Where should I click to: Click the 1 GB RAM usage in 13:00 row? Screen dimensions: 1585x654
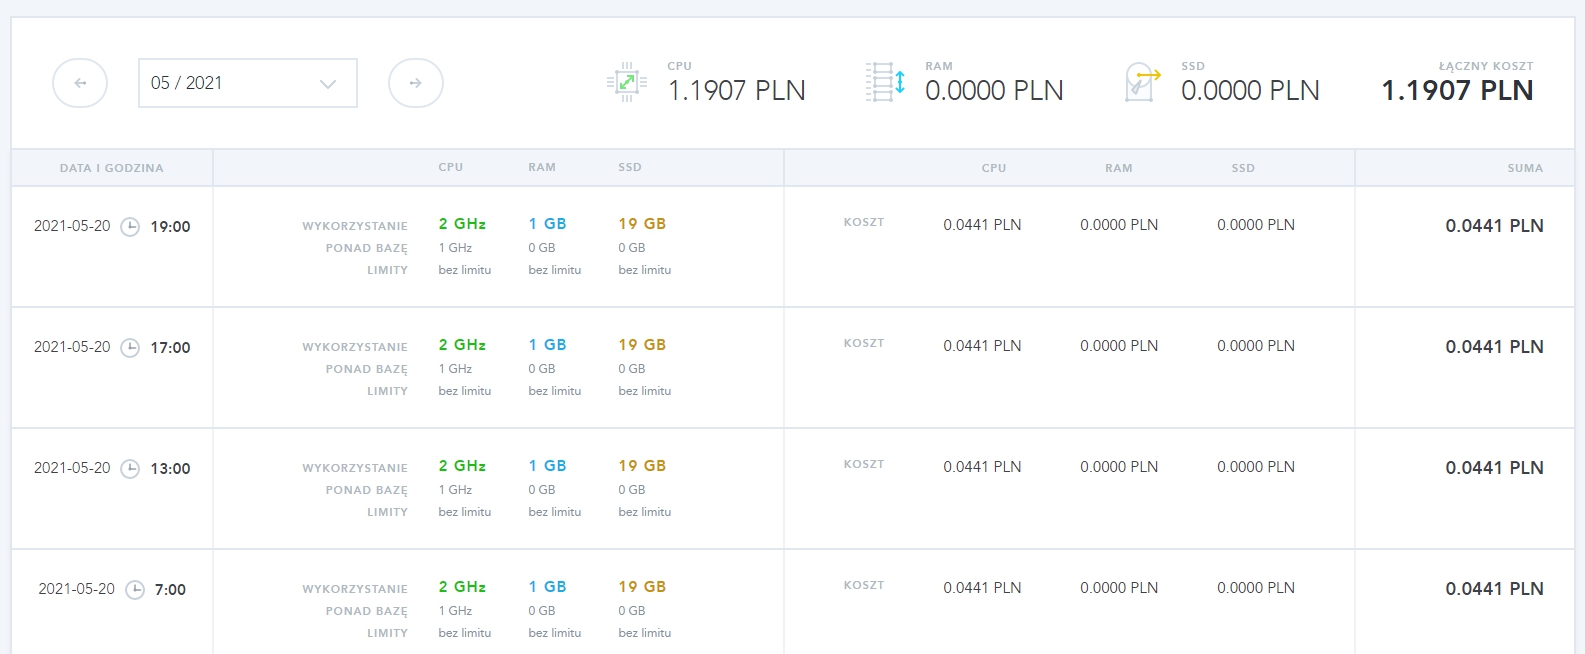coord(548,466)
